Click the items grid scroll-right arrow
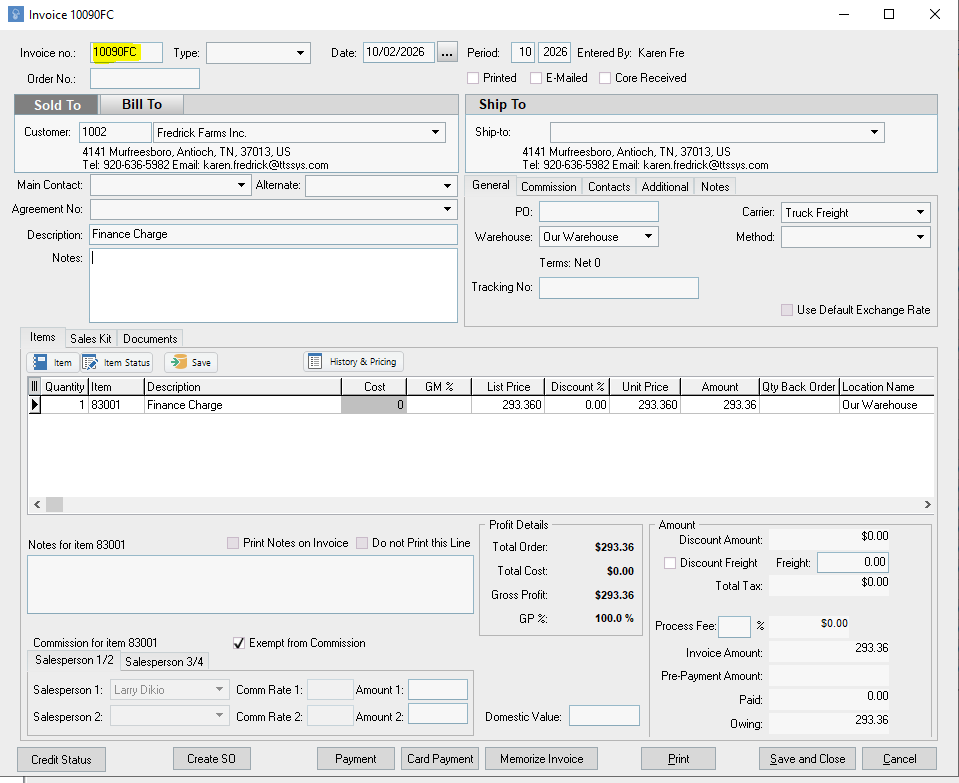Screen dimensions: 959x783 coord(927,504)
